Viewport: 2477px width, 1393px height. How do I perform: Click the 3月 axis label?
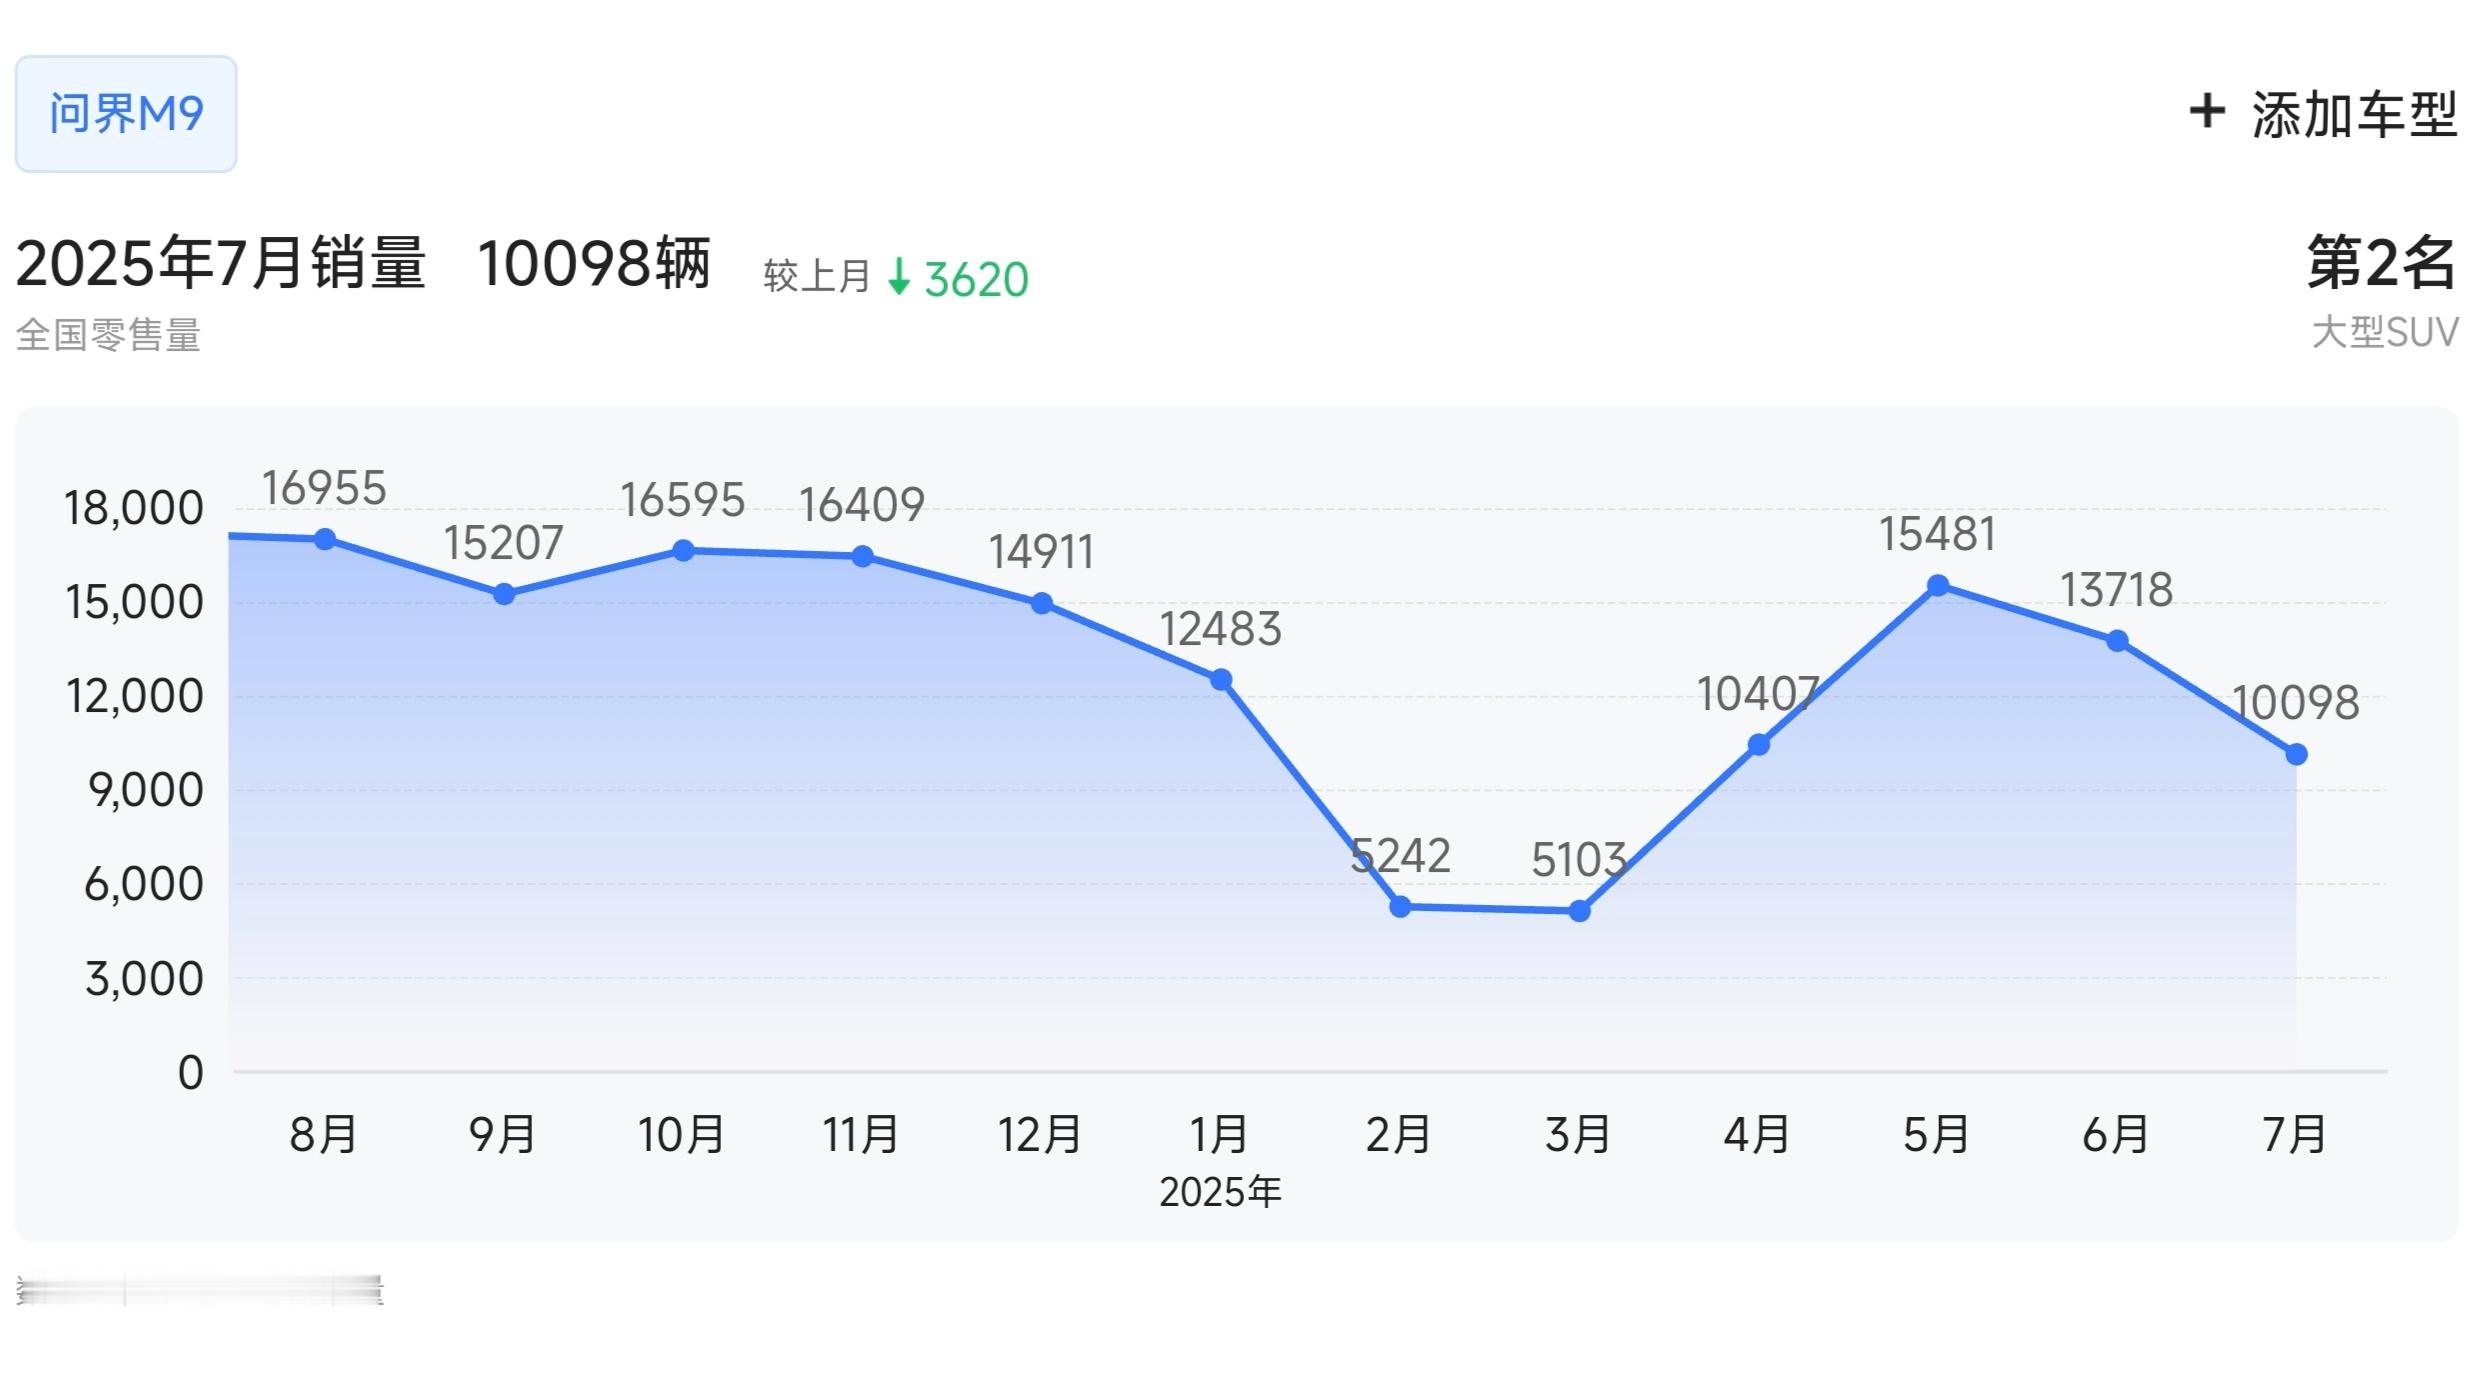coord(1577,1134)
